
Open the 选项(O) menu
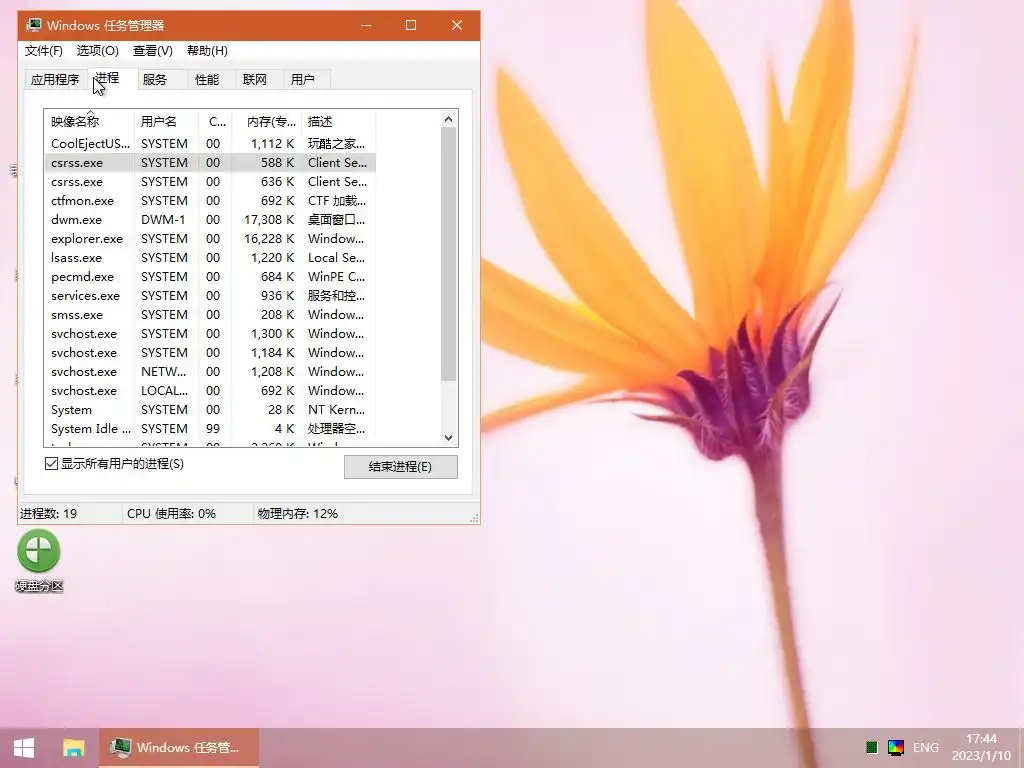[98, 51]
